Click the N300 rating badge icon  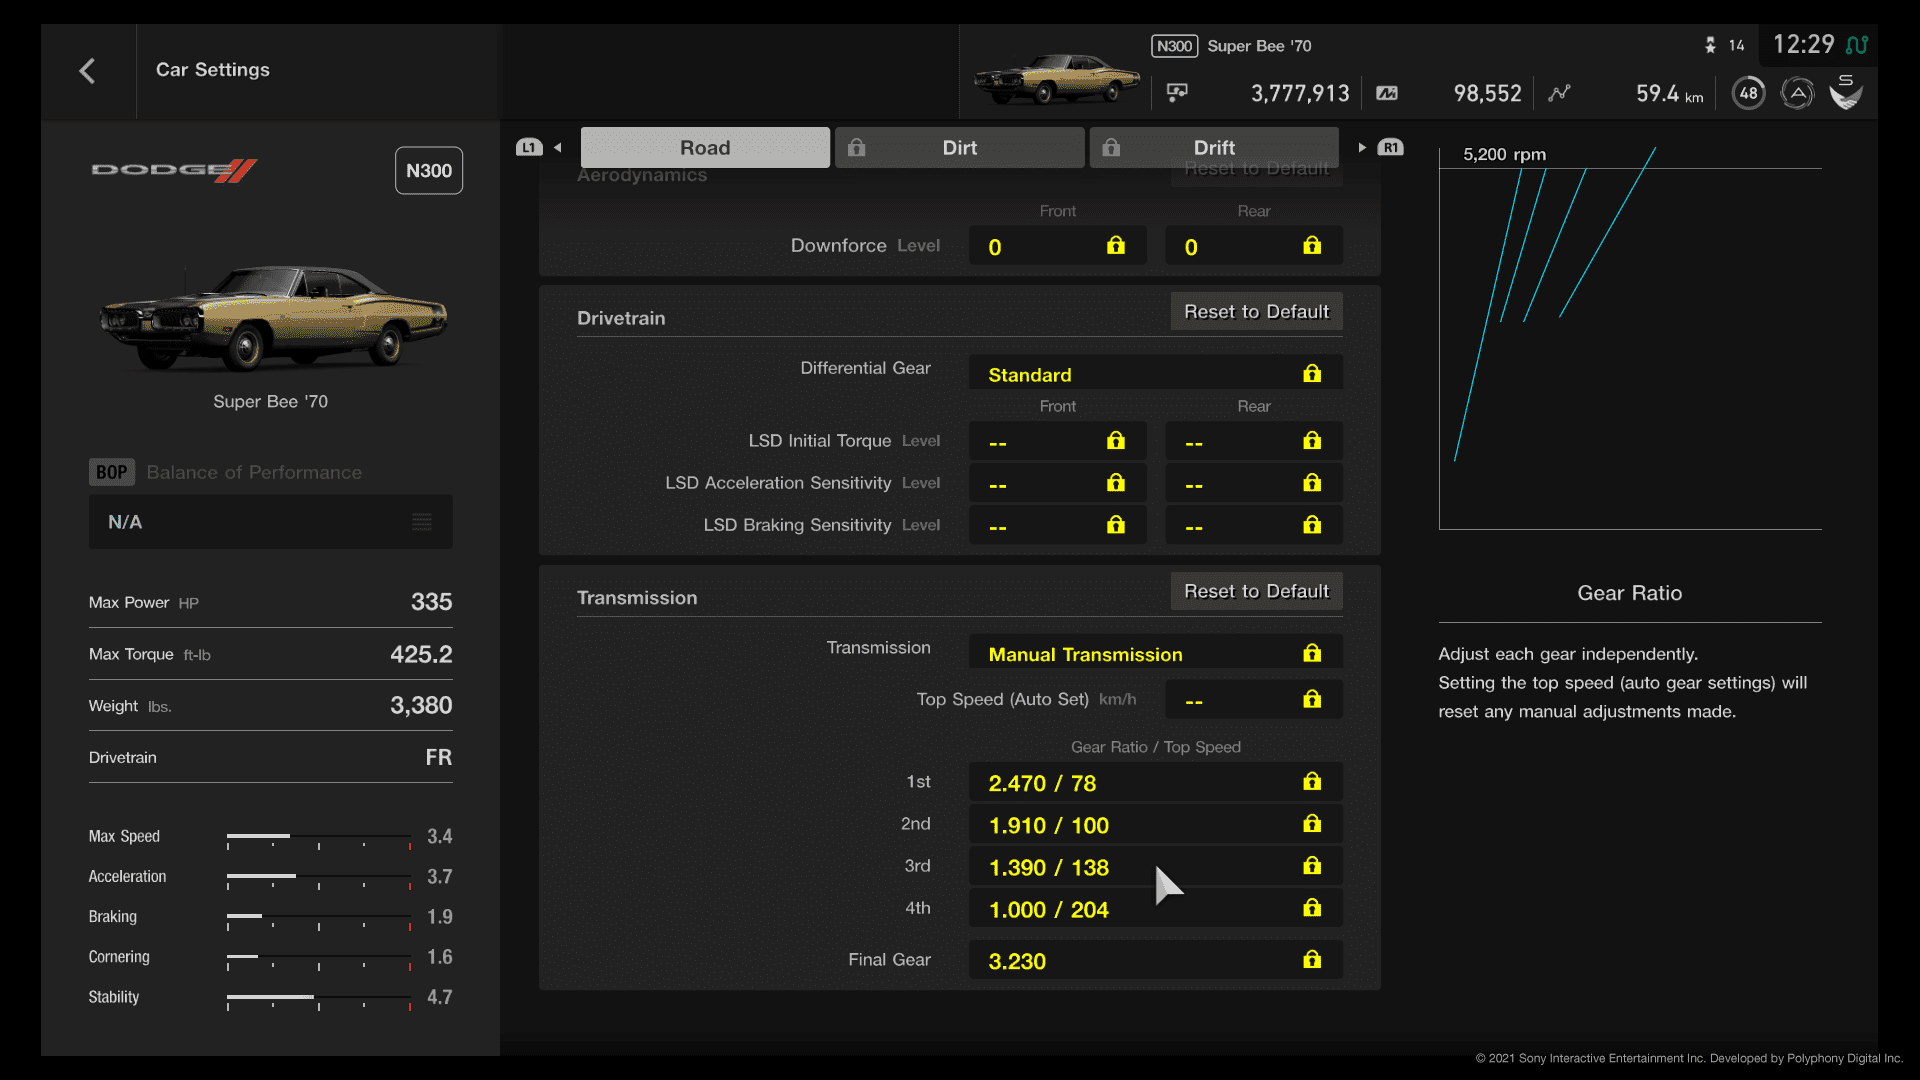pyautogui.click(x=425, y=169)
